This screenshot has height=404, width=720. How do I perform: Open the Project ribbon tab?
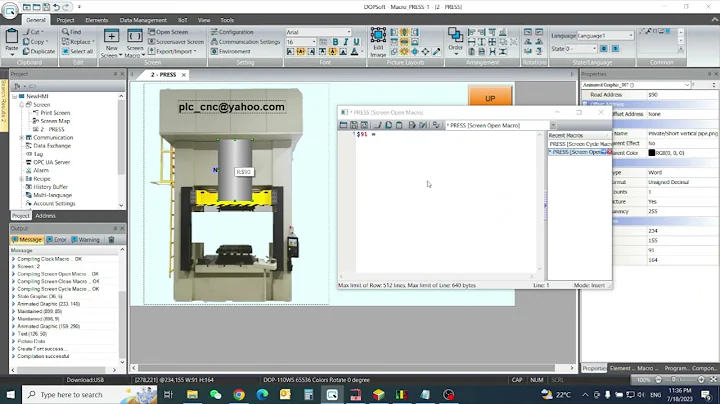pyautogui.click(x=65, y=20)
